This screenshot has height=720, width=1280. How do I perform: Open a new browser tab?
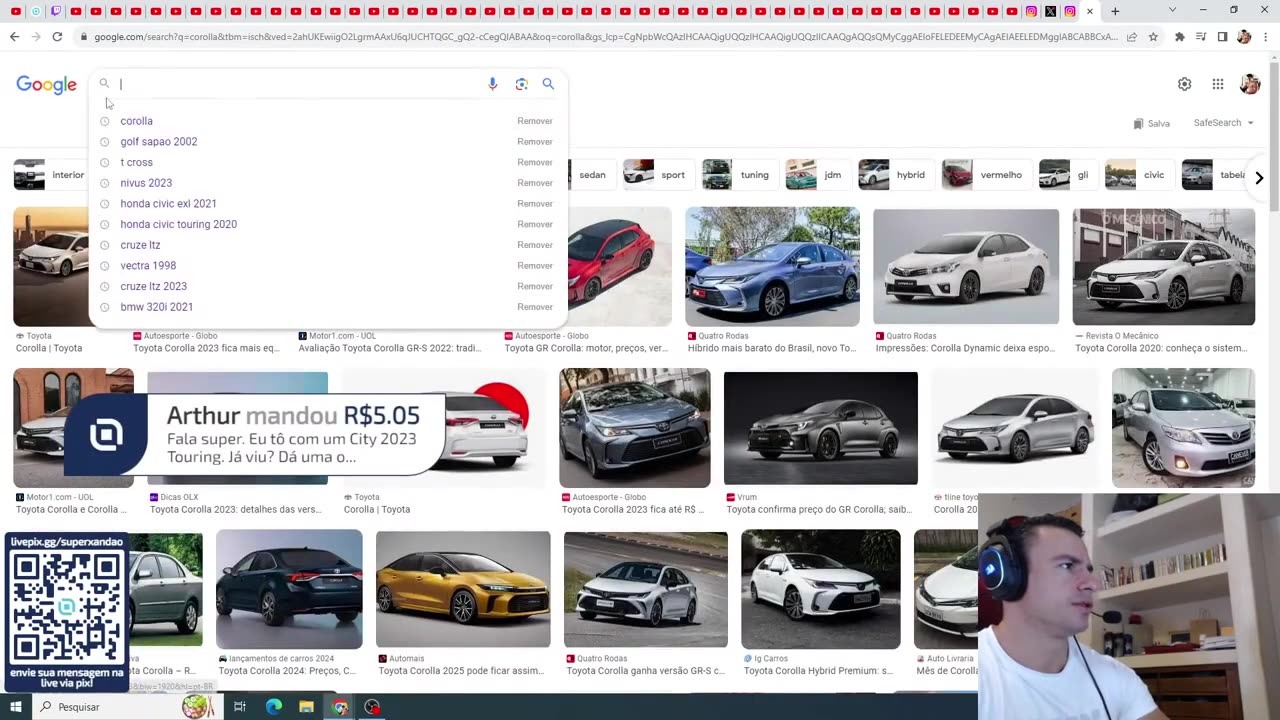tap(1115, 11)
